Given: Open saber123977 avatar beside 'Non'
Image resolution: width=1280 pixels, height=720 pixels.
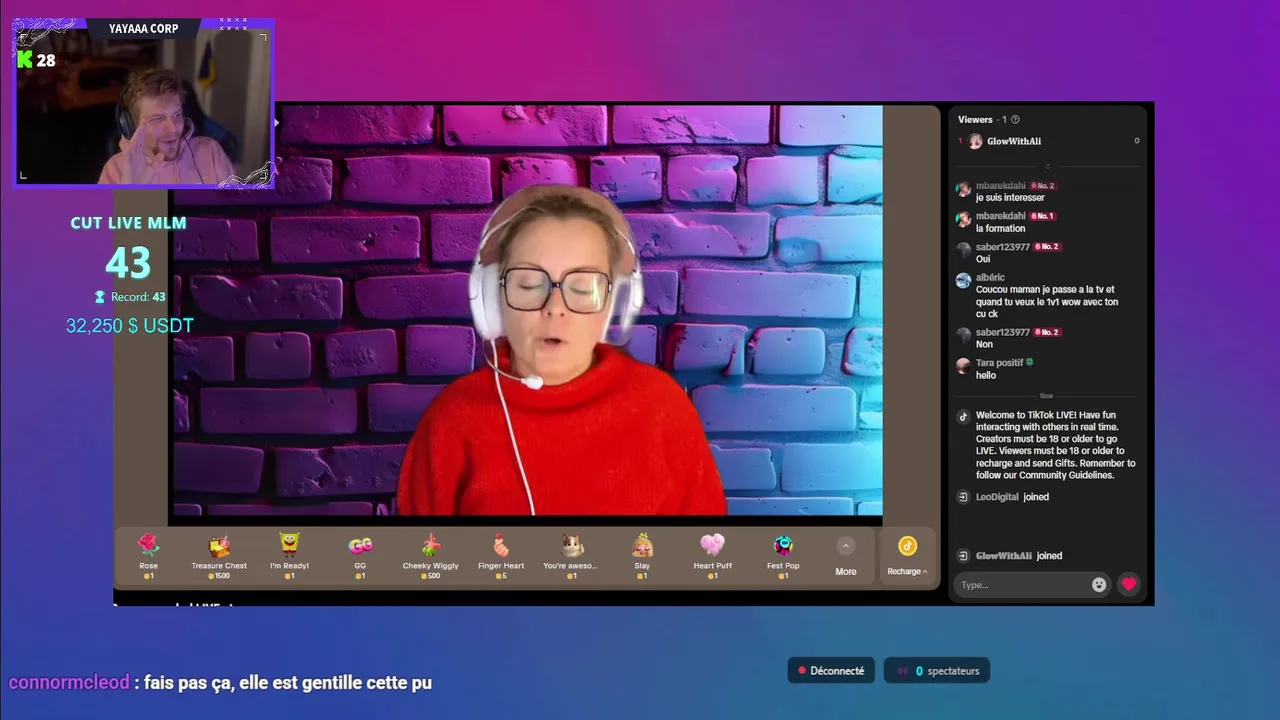Looking at the screenshot, I should (x=963, y=336).
